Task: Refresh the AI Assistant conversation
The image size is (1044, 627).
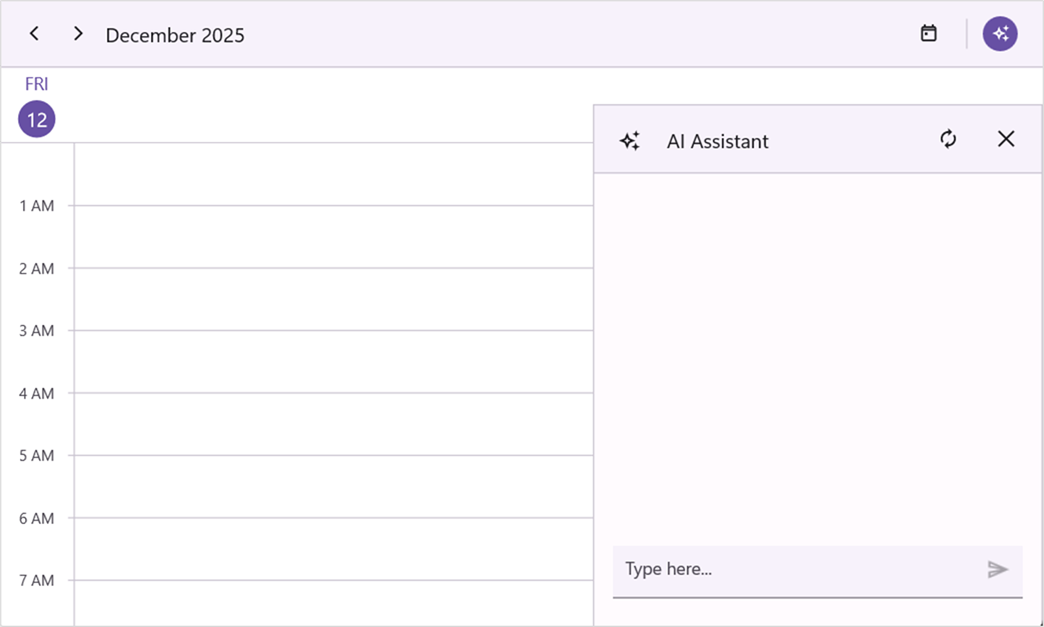Action: click(948, 139)
